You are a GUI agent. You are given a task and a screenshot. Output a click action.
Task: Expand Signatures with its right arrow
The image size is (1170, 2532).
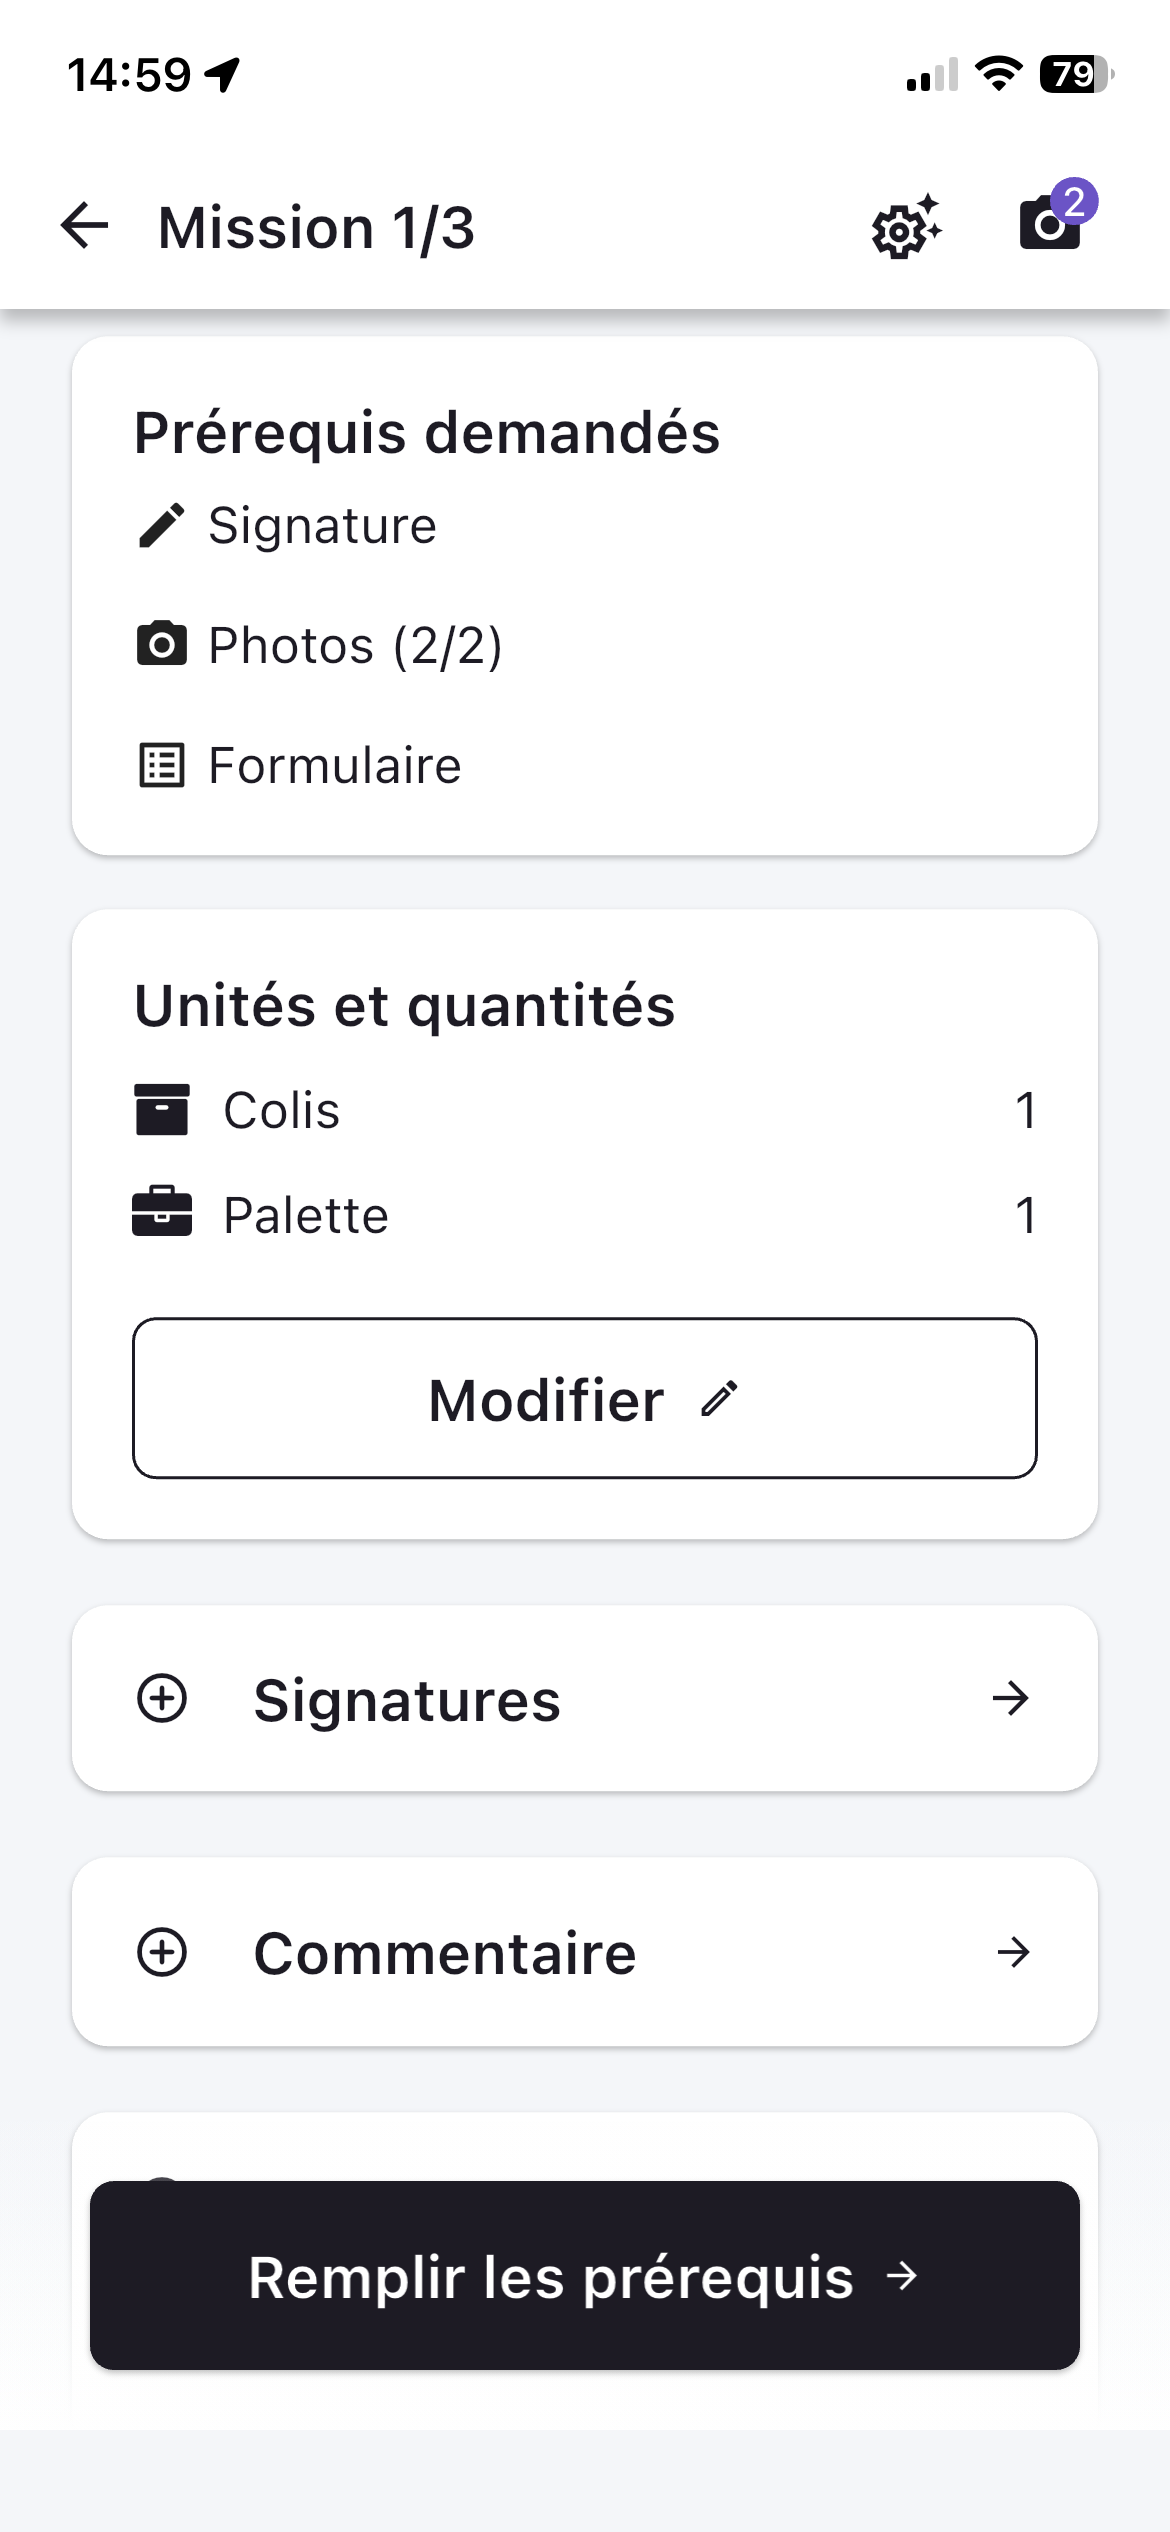[1011, 1698]
